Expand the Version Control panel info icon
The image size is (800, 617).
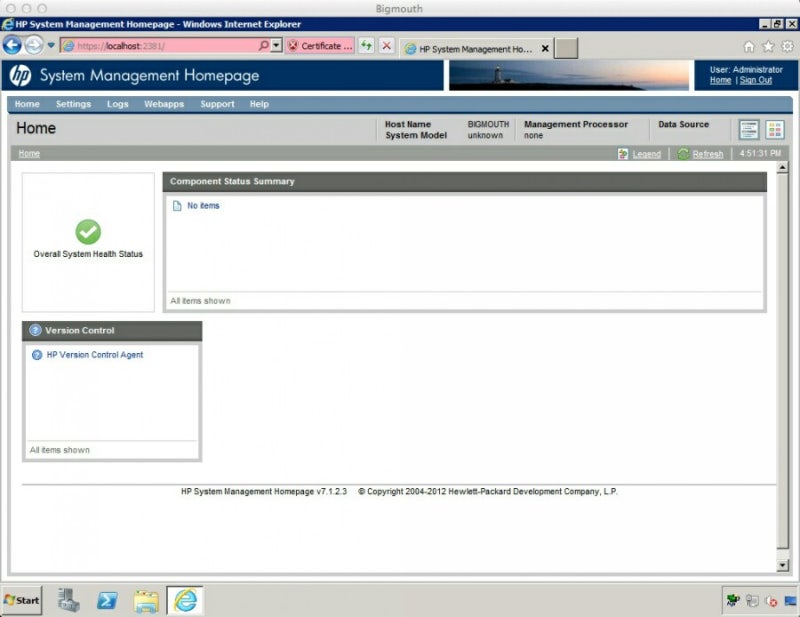pyautogui.click(x=36, y=331)
